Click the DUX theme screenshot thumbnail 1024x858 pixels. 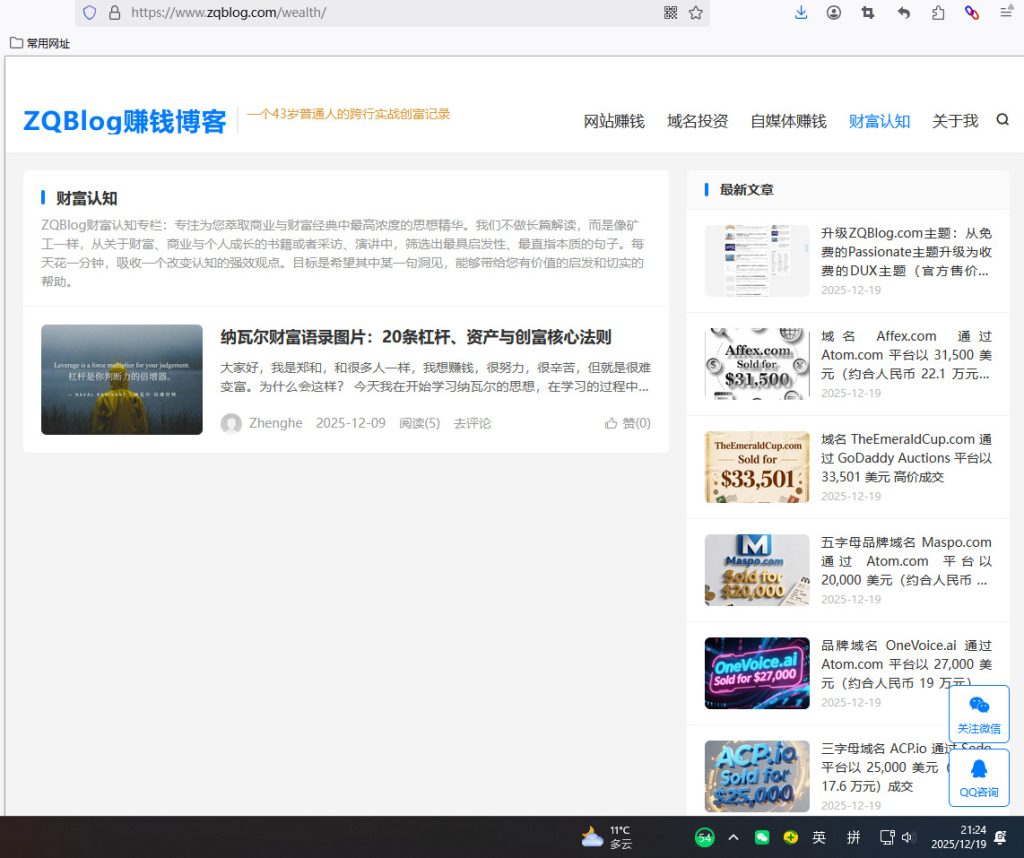click(757, 261)
